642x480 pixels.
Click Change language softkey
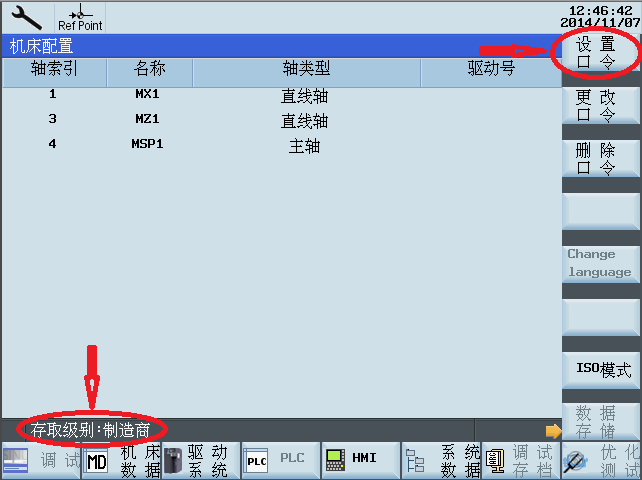coord(600,264)
